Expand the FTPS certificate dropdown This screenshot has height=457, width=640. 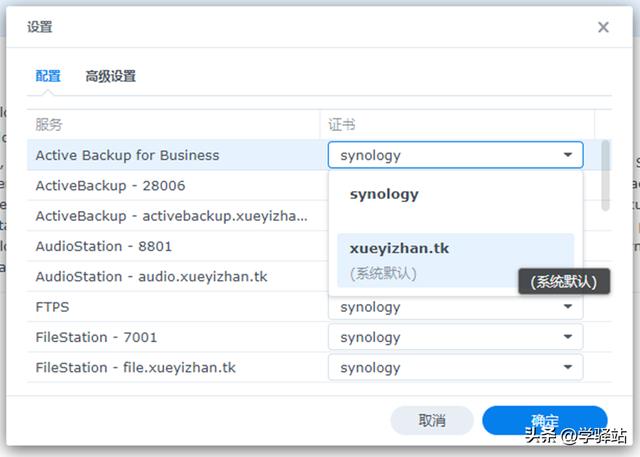tap(456, 307)
